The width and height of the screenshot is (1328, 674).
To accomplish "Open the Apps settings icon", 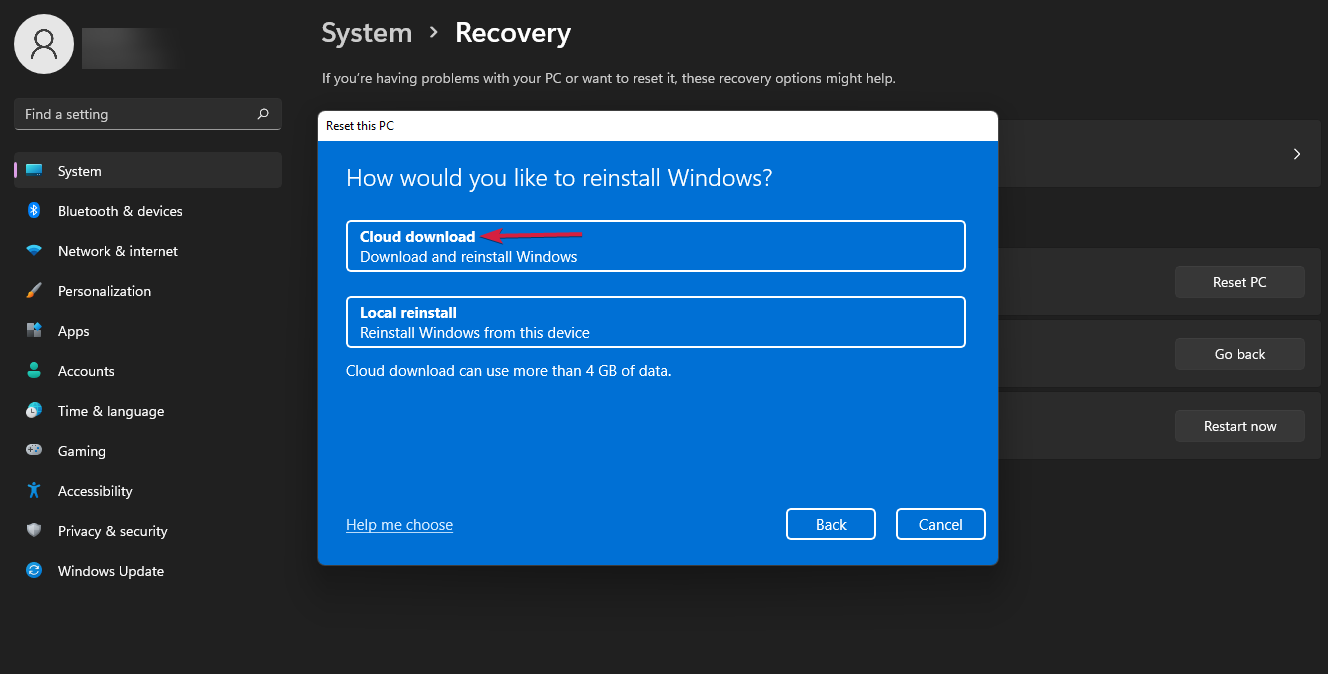I will pos(35,331).
